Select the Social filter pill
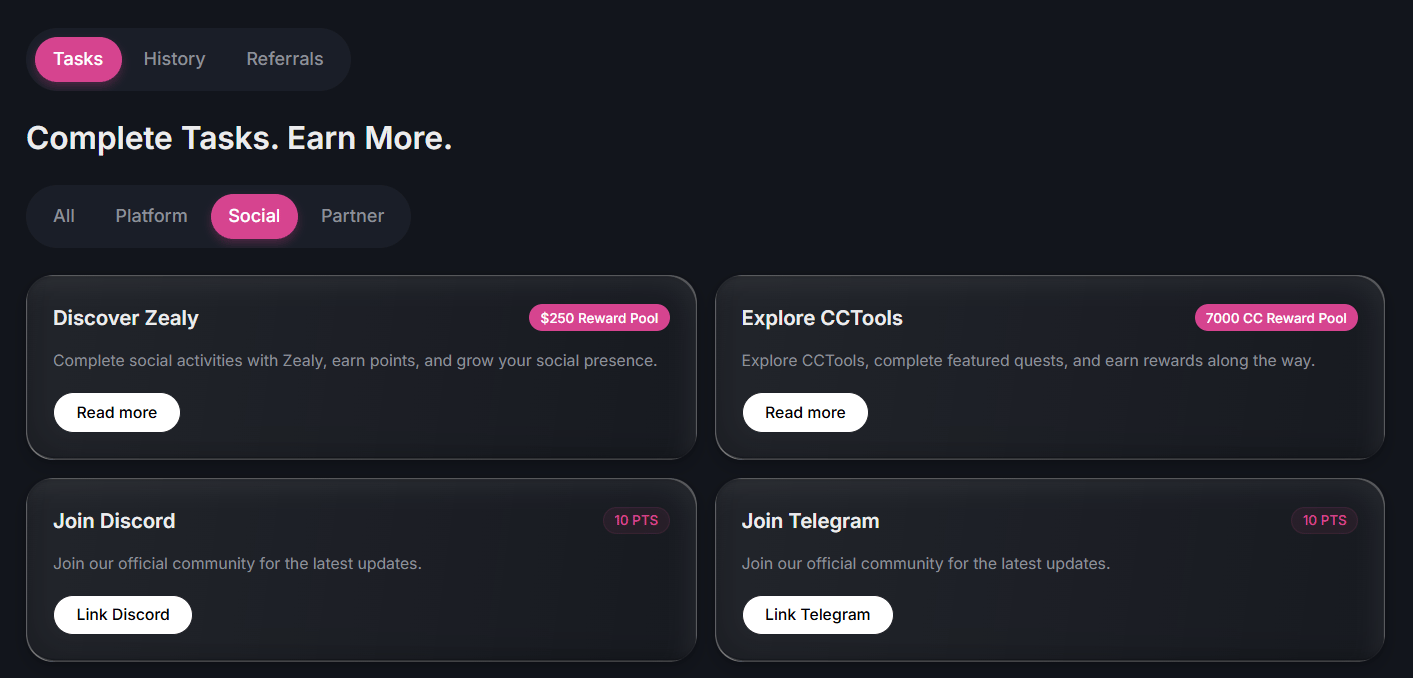The width and height of the screenshot is (1413, 678). point(254,216)
